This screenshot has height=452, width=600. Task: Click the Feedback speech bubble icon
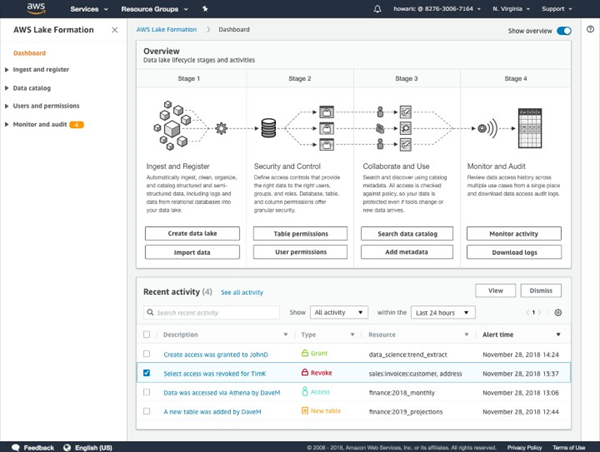(x=16, y=447)
